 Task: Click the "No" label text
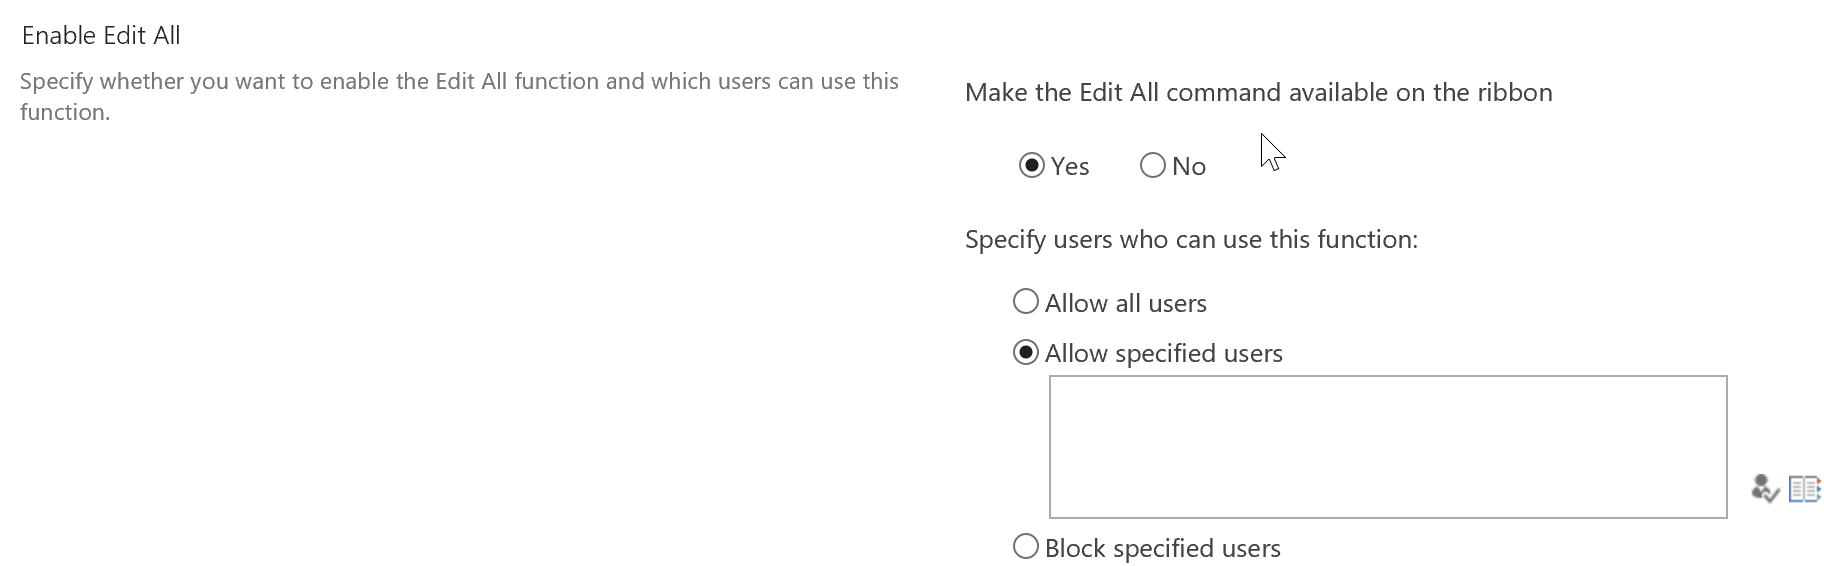[1189, 166]
